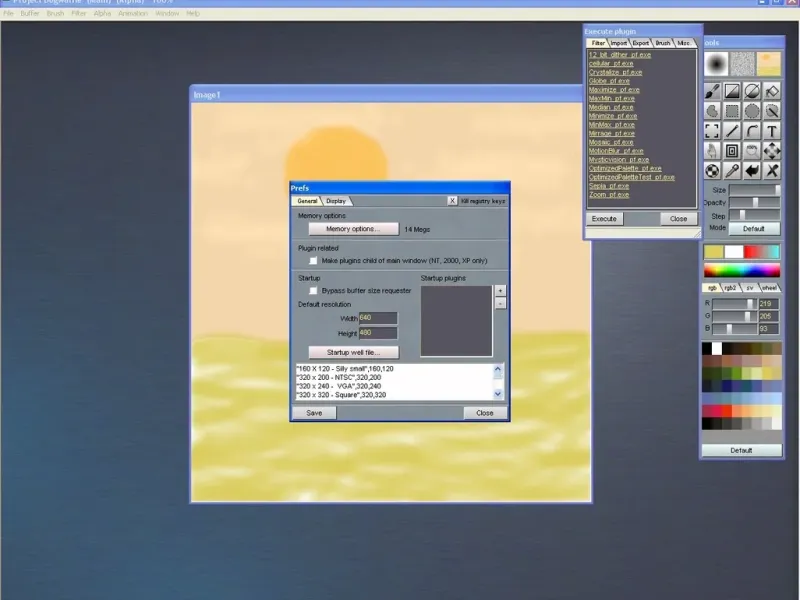Click the X clear tool icon

point(772,171)
